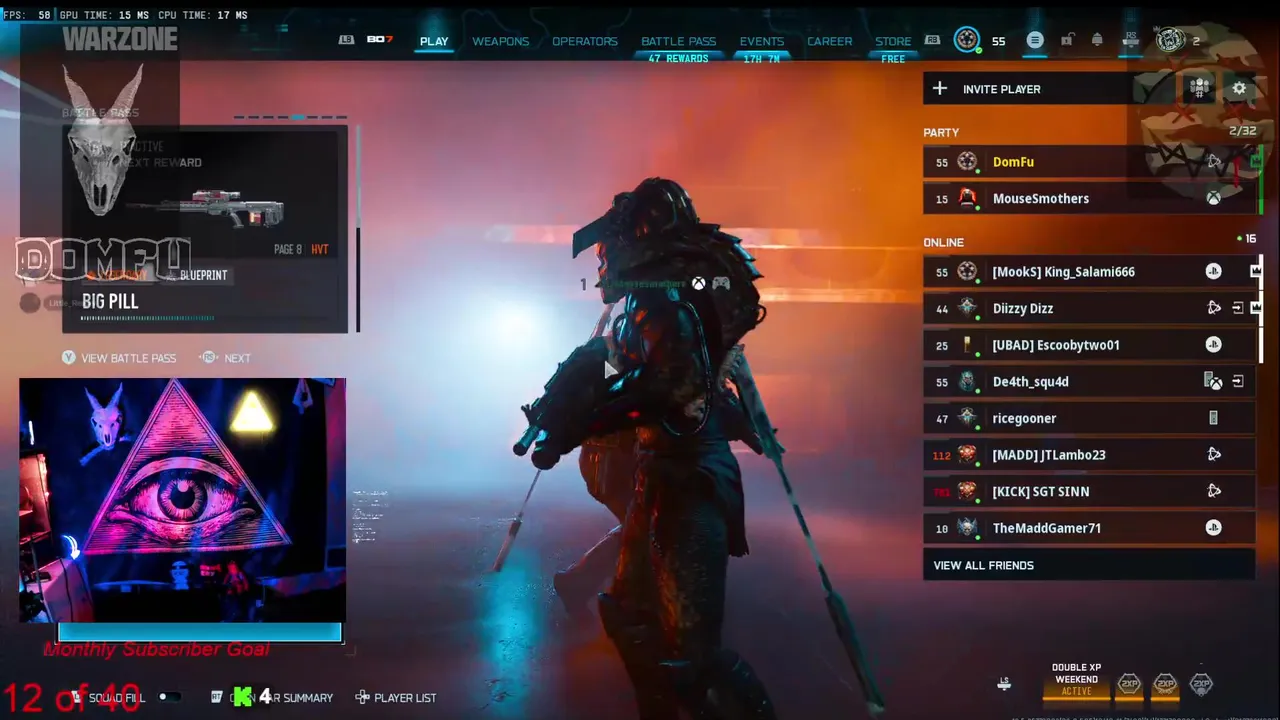Click the party privacy lock icon

(x=1067, y=40)
